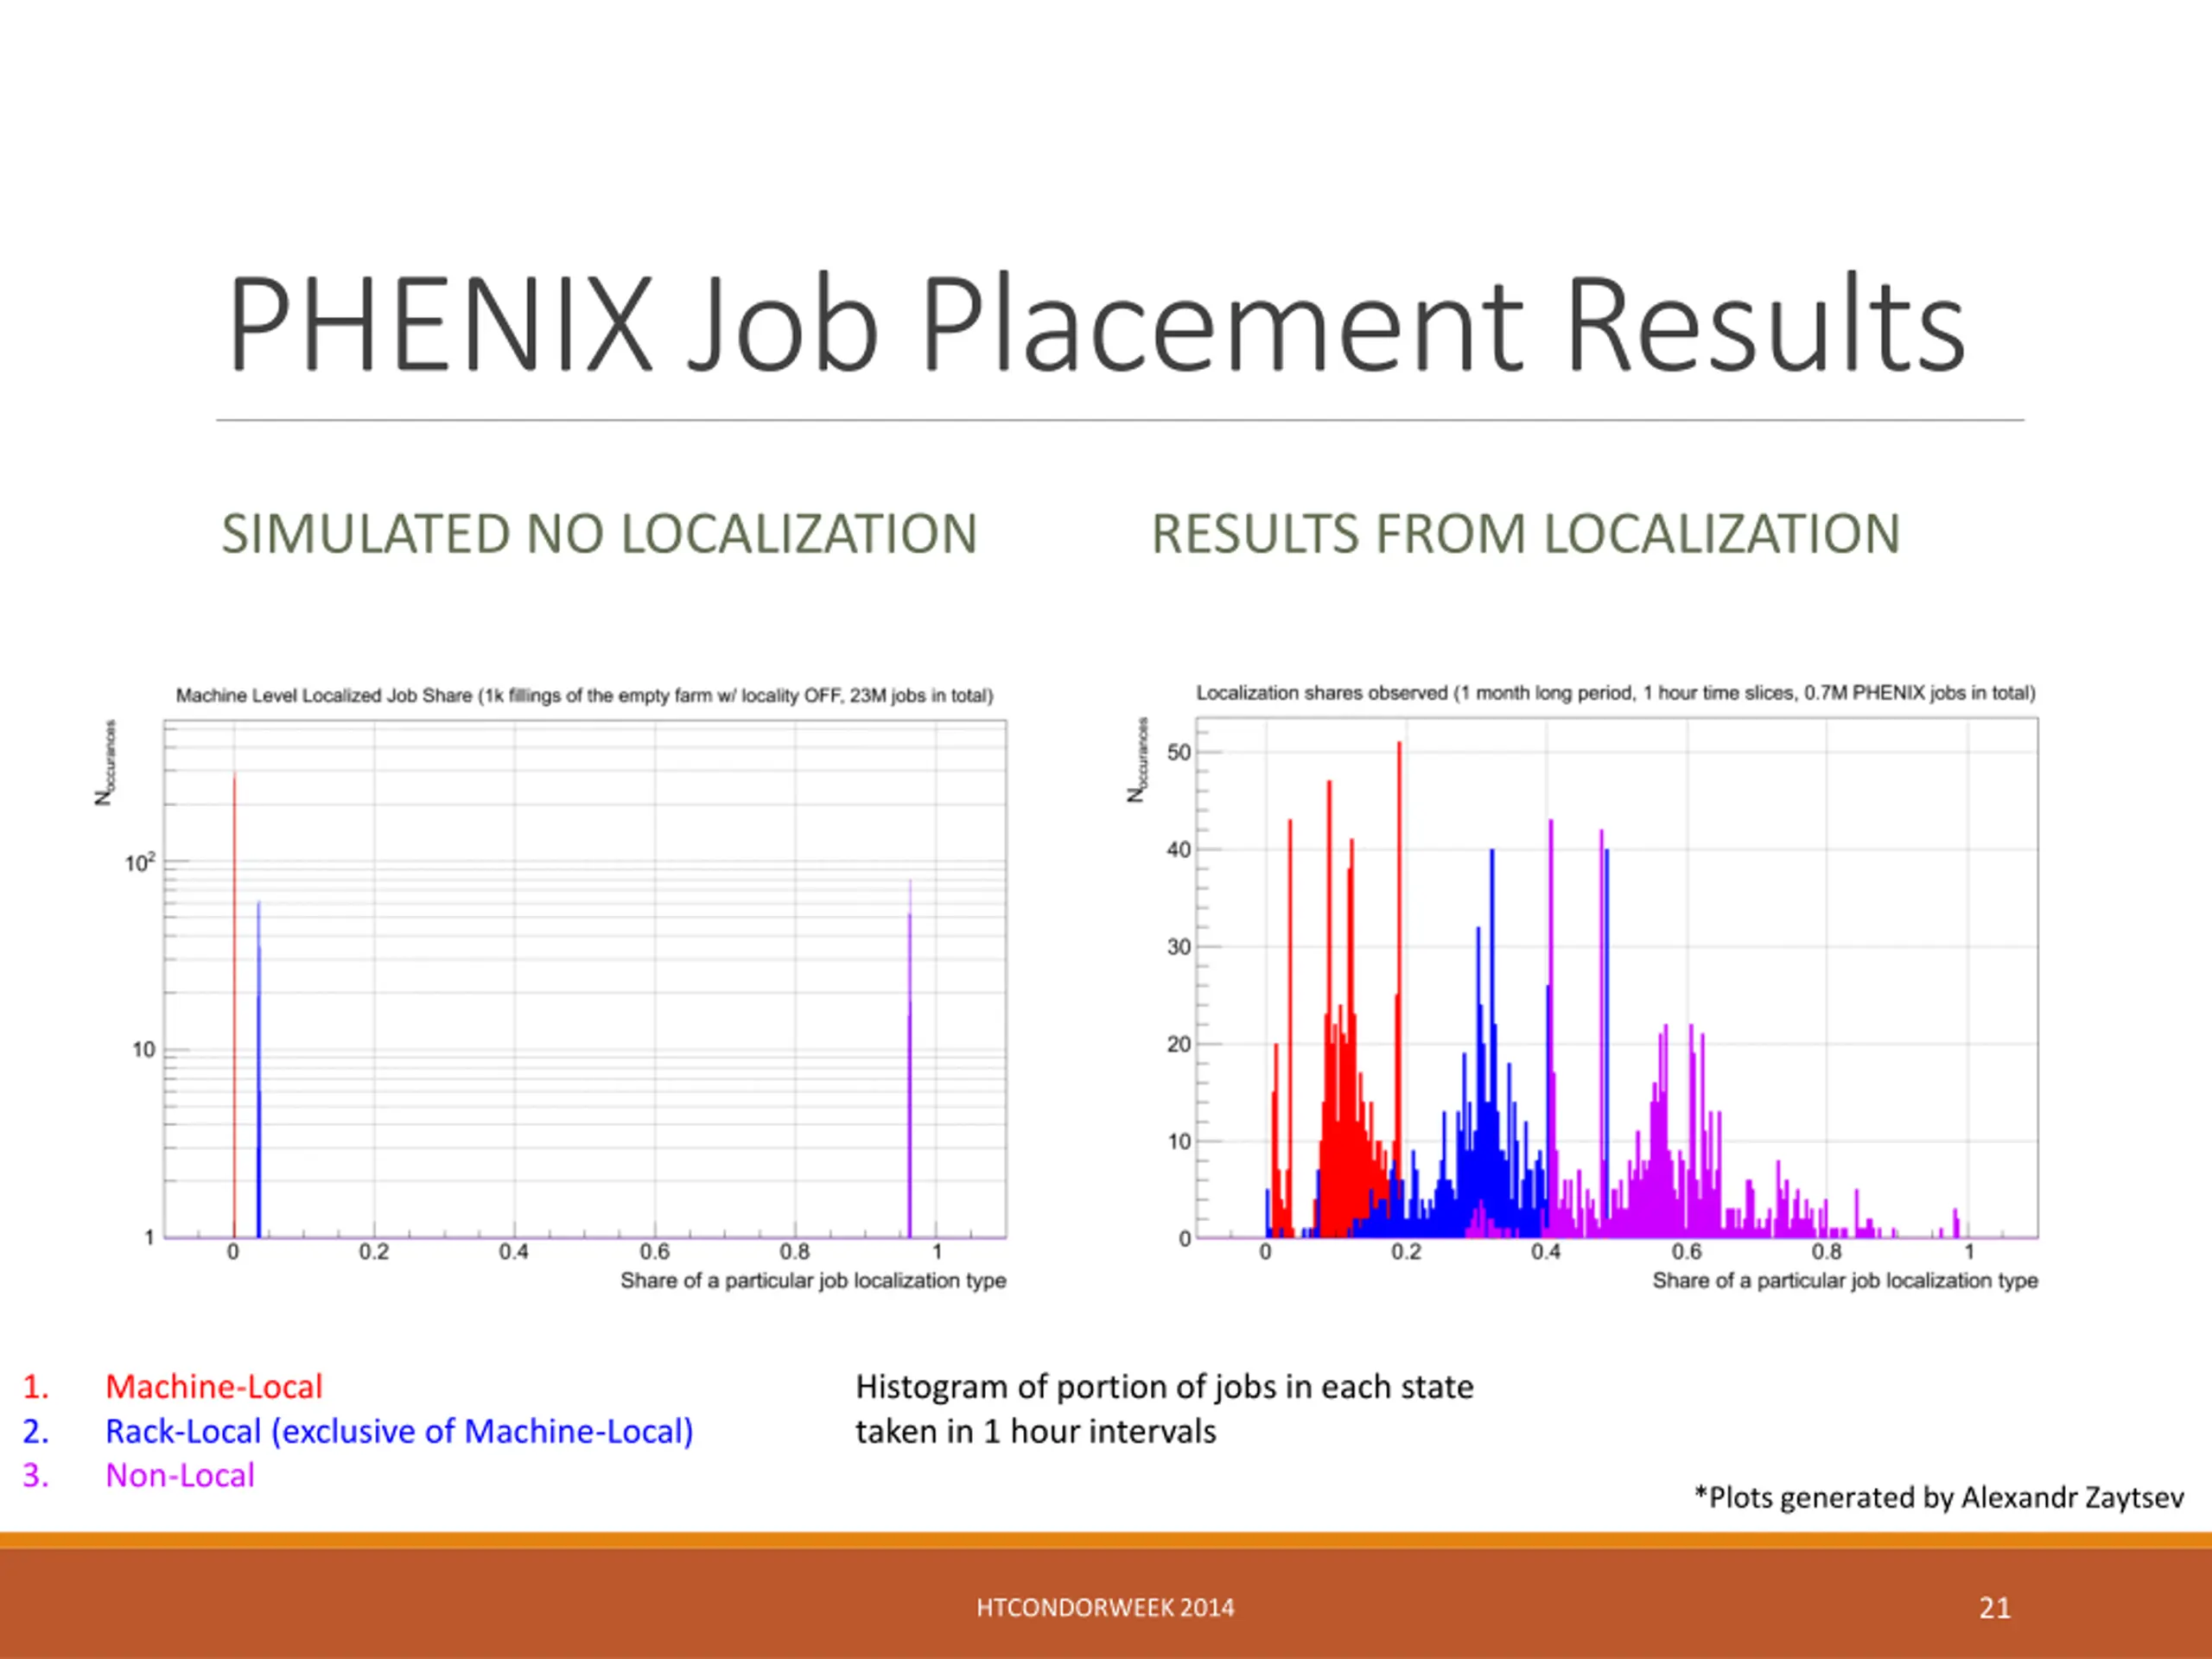Select the 'RESULTS FROM LOCALIZATION' heading
The height and width of the screenshot is (1659, 2212).
point(1525,534)
